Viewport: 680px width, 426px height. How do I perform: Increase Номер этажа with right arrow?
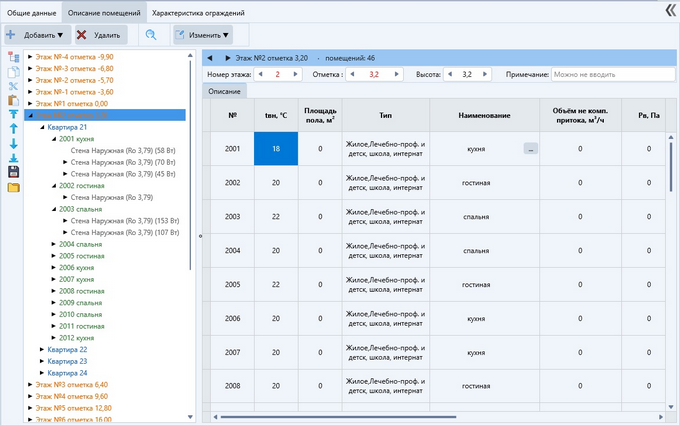[x=295, y=74]
